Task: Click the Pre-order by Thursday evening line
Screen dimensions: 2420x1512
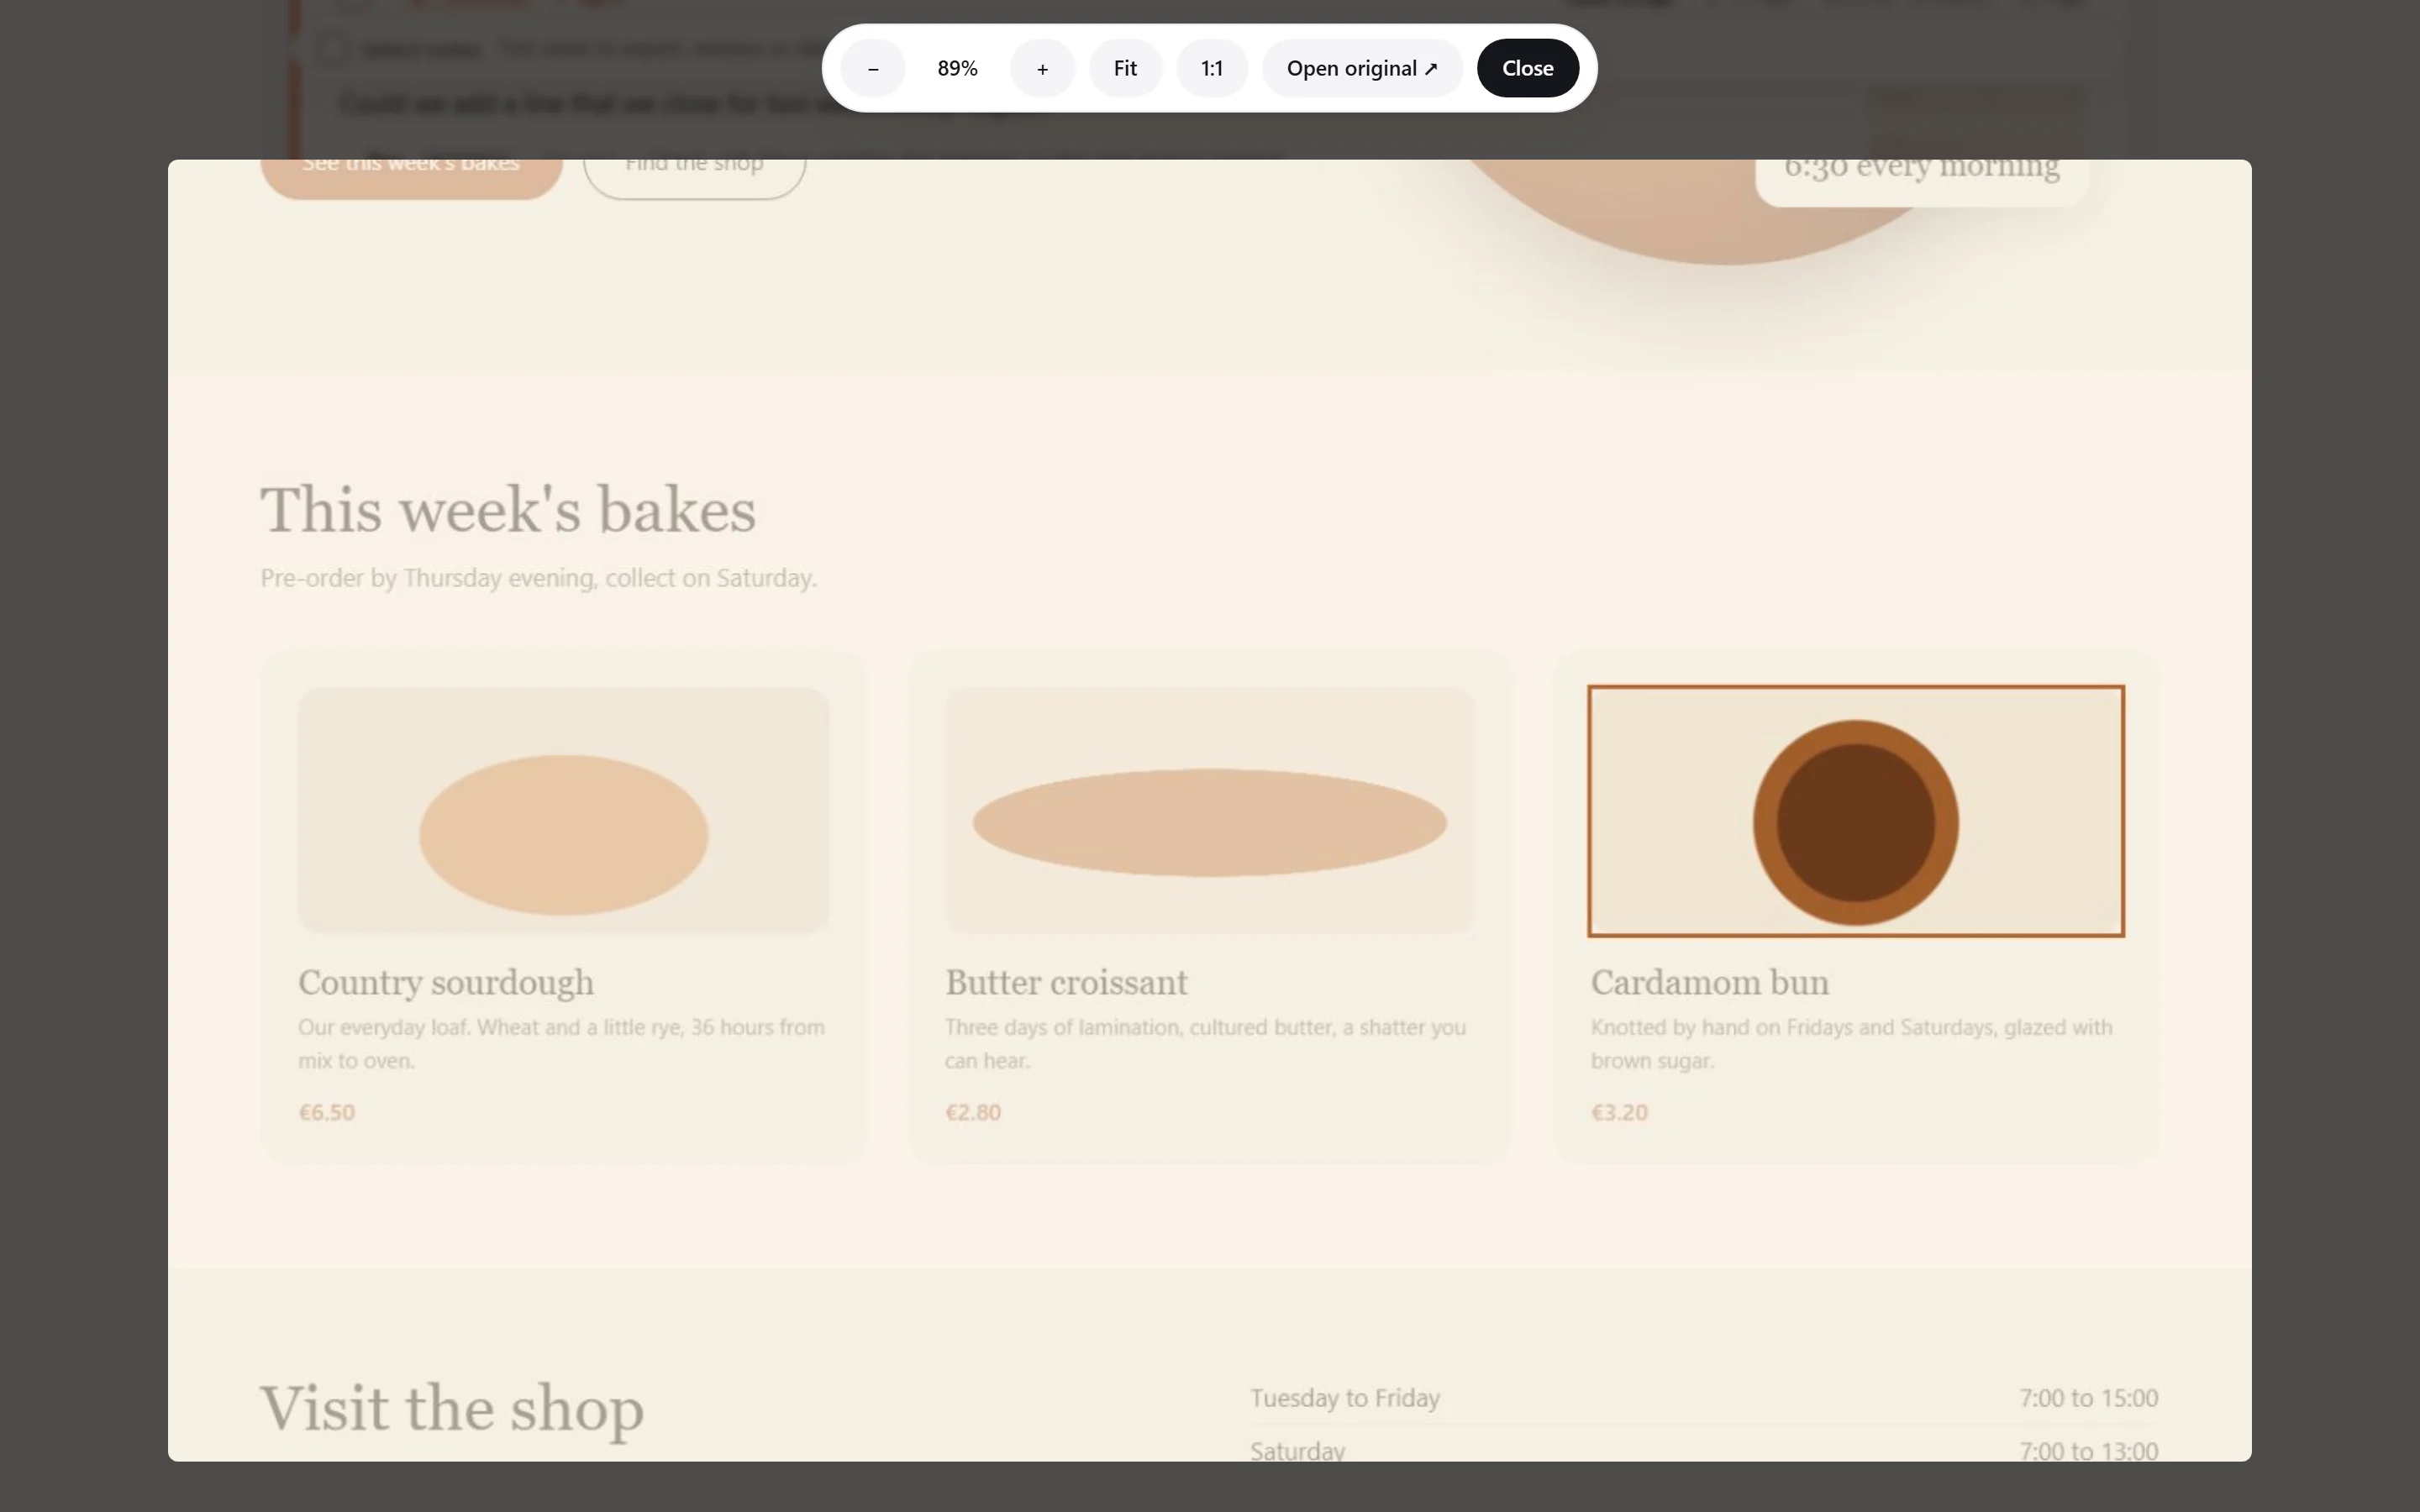Action: (x=538, y=578)
